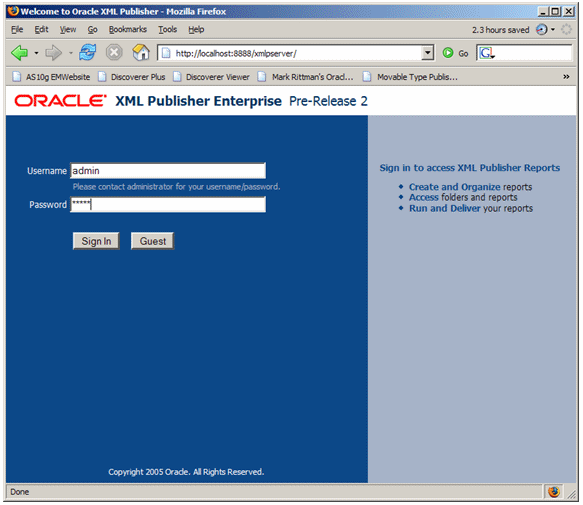Click the Password field

pos(168,205)
